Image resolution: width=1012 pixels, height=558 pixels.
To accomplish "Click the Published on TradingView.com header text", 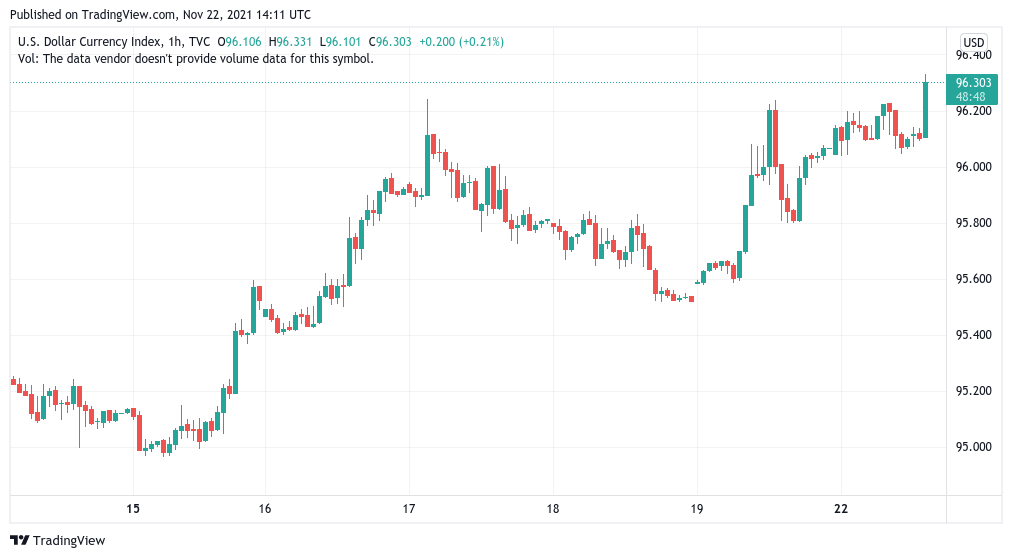I will [x=160, y=14].
